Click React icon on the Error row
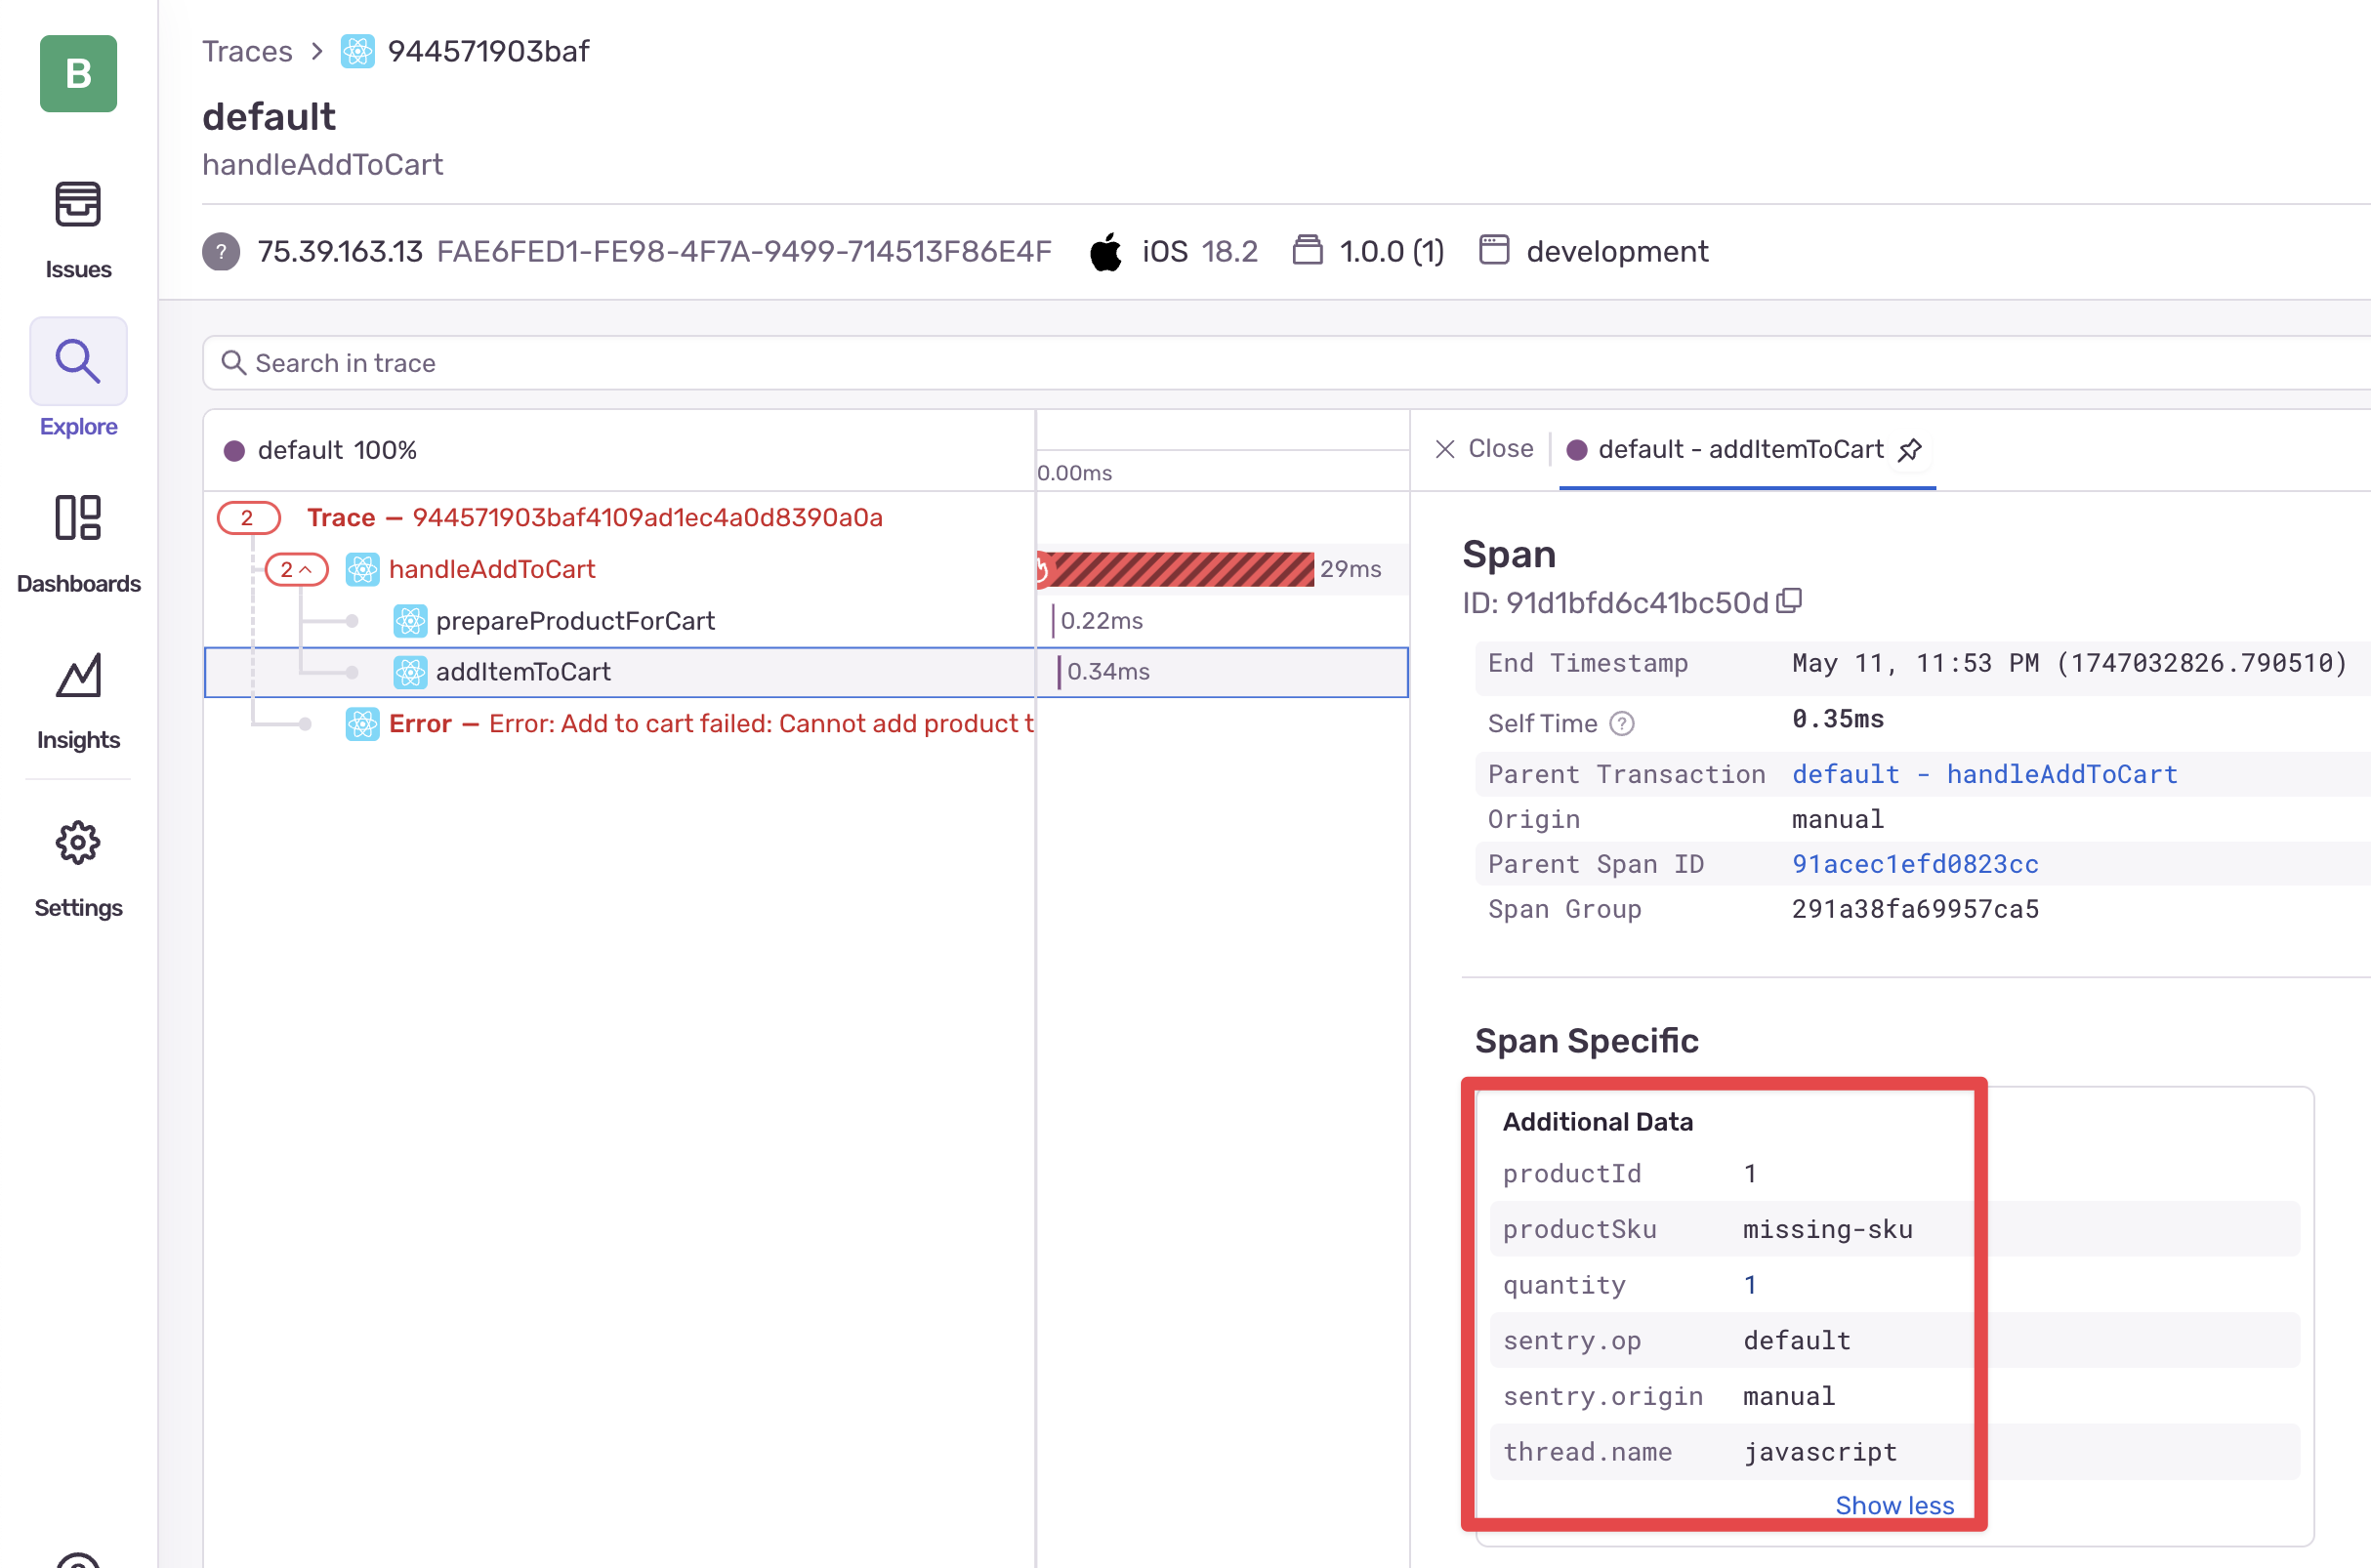This screenshot has width=2371, height=1568. tap(362, 724)
